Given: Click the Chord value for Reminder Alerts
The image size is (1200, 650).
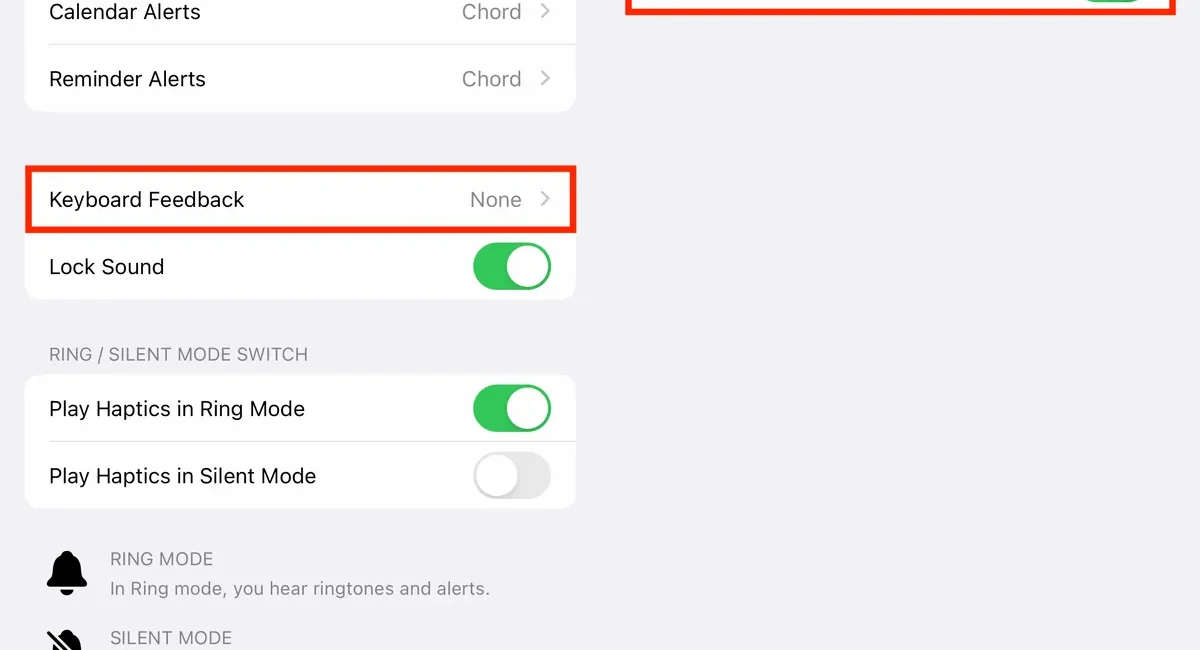Looking at the screenshot, I should coord(491,79).
